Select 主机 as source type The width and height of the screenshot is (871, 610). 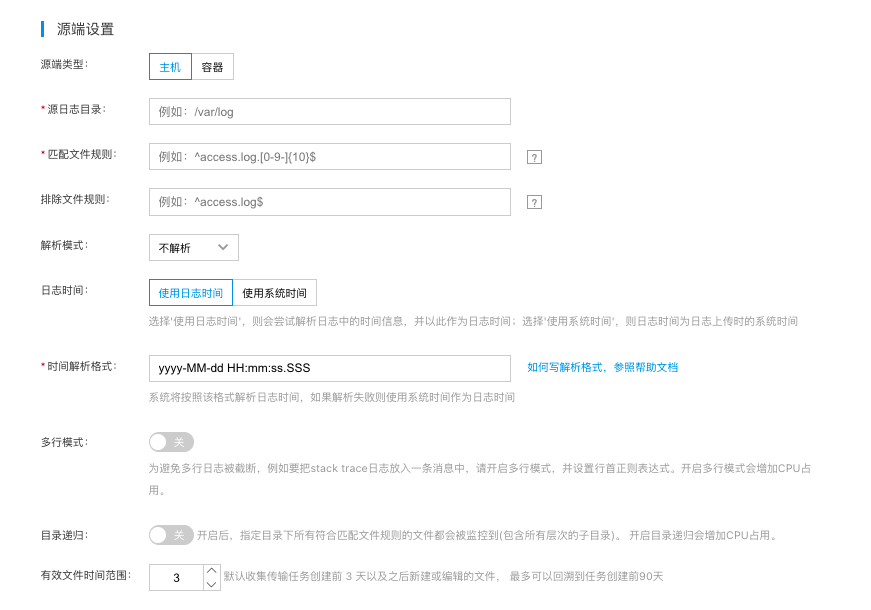pos(170,67)
